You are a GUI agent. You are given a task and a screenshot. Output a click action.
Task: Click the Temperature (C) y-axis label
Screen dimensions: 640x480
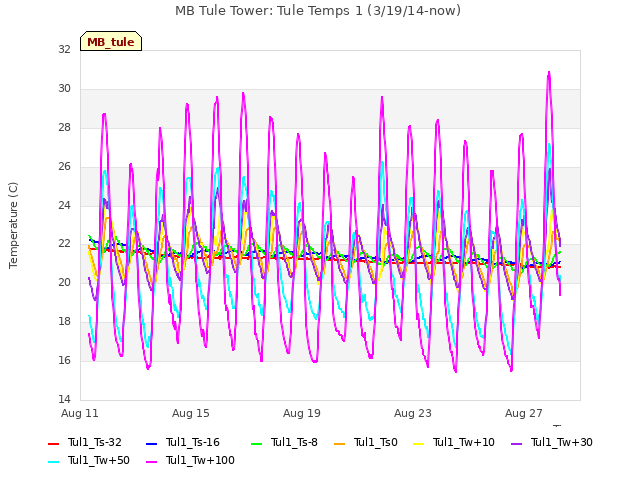(13, 225)
